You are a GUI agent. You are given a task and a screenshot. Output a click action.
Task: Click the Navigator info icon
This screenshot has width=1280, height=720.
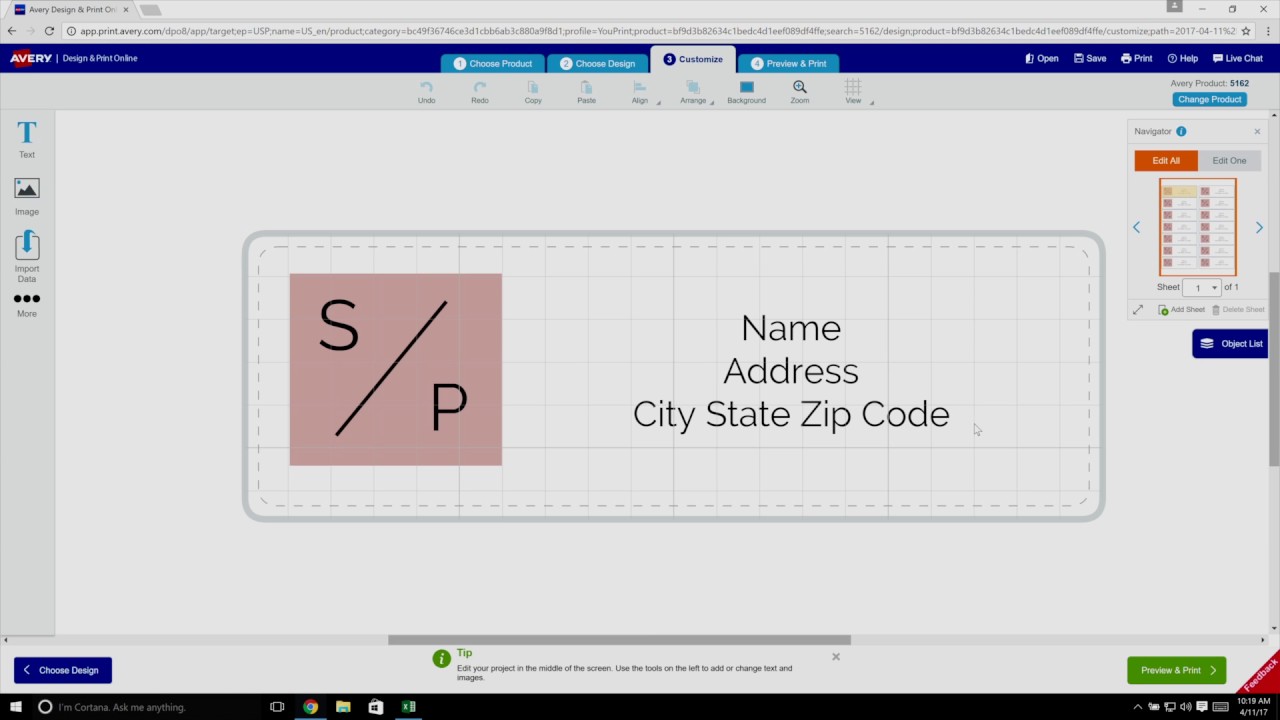(x=1181, y=131)
